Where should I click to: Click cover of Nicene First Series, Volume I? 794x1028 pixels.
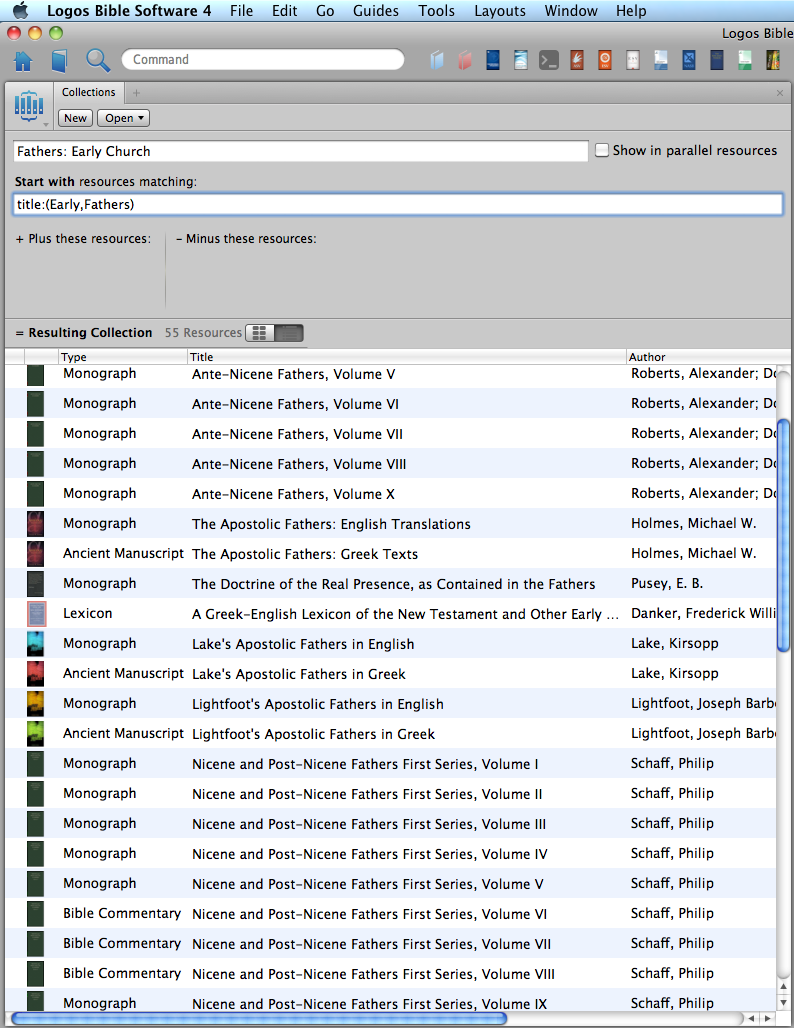point(35,764)
